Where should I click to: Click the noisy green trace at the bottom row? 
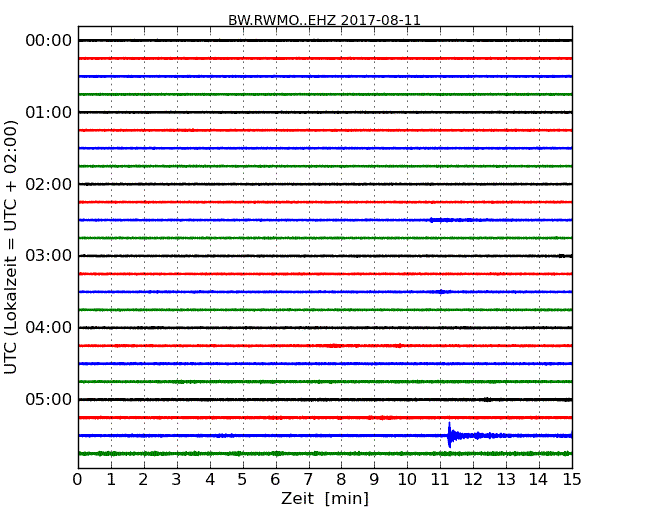click(x=325, y=454)
